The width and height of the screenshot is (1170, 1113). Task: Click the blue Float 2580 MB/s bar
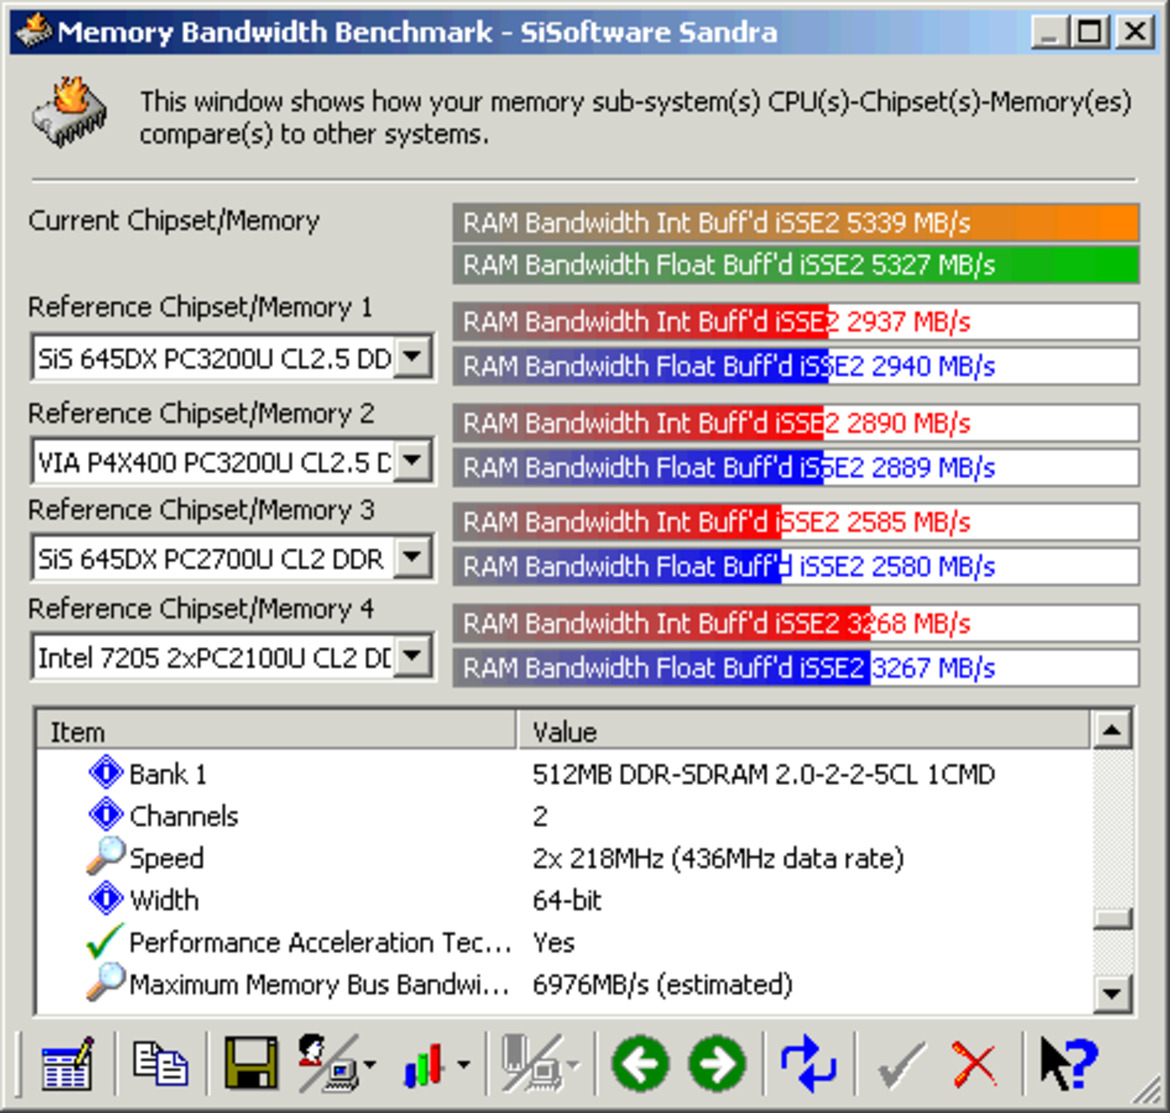[795, 567]
